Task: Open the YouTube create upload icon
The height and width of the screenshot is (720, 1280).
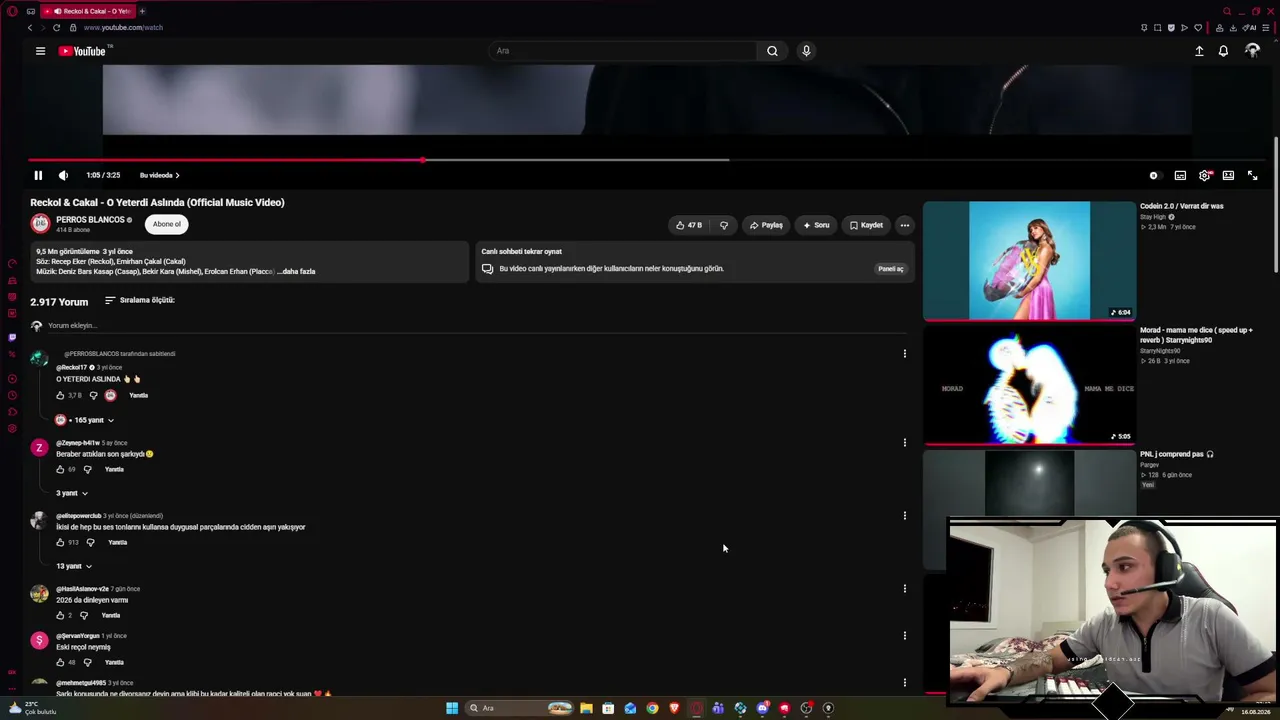Action: point(1199,51)
